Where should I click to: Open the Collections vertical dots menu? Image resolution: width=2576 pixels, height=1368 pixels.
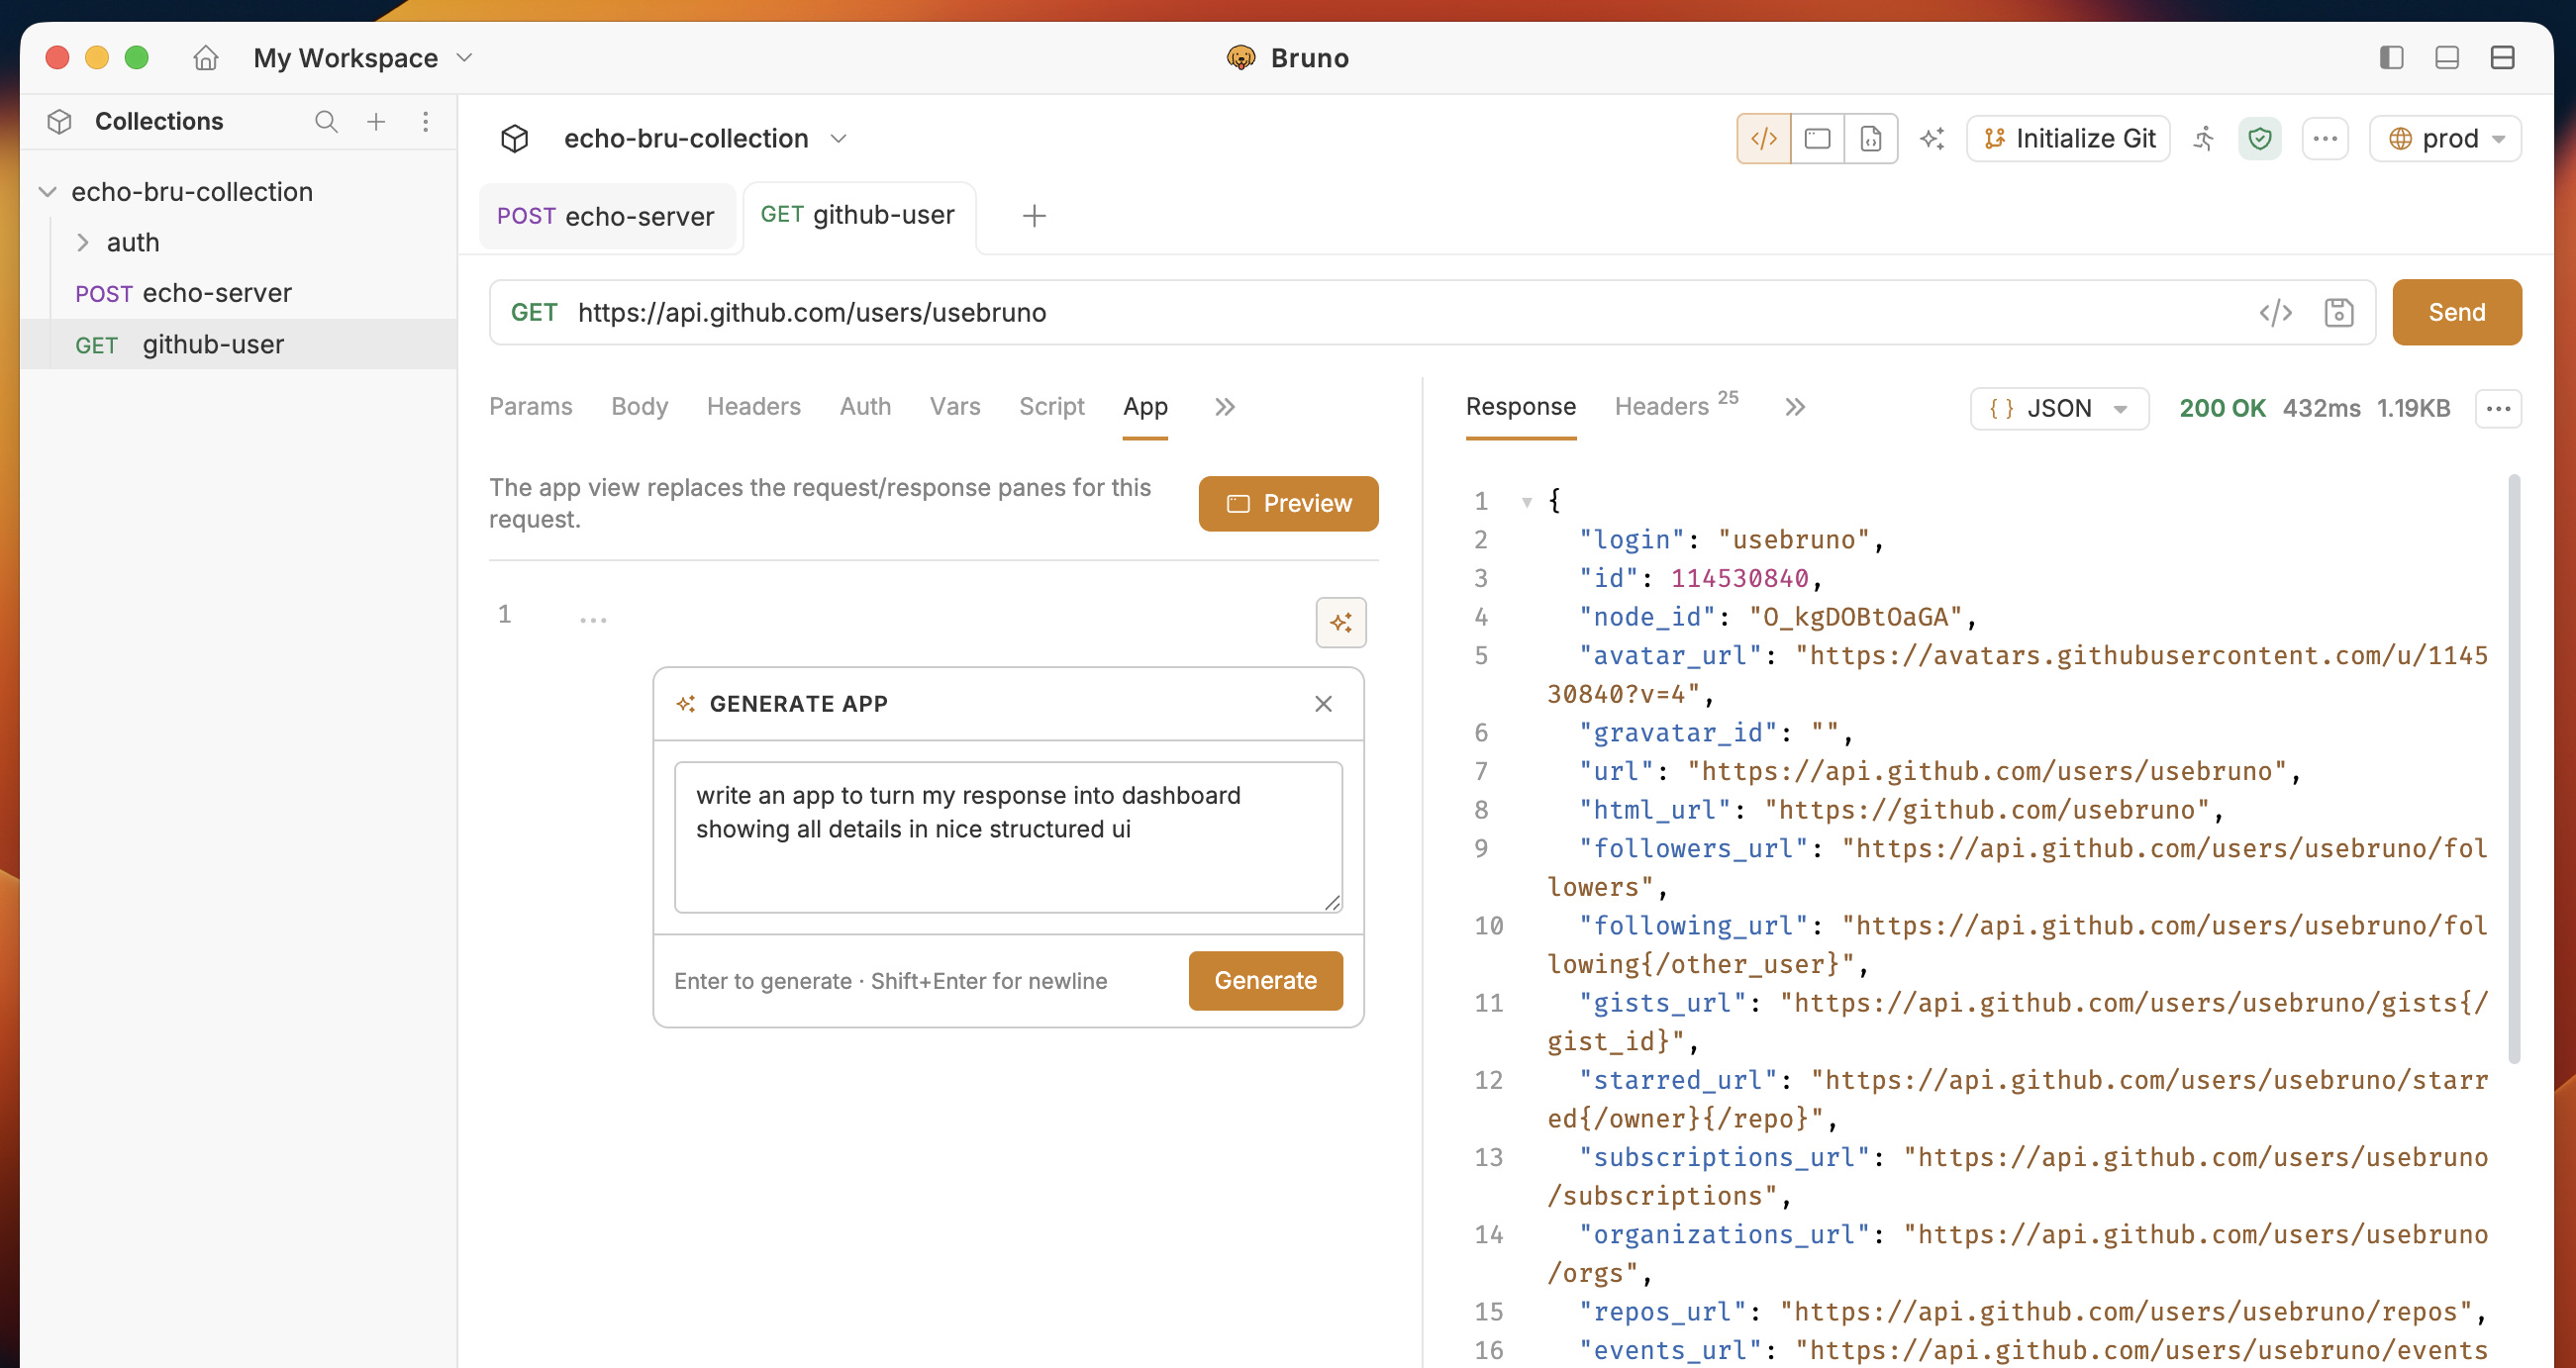pos(426,121)
